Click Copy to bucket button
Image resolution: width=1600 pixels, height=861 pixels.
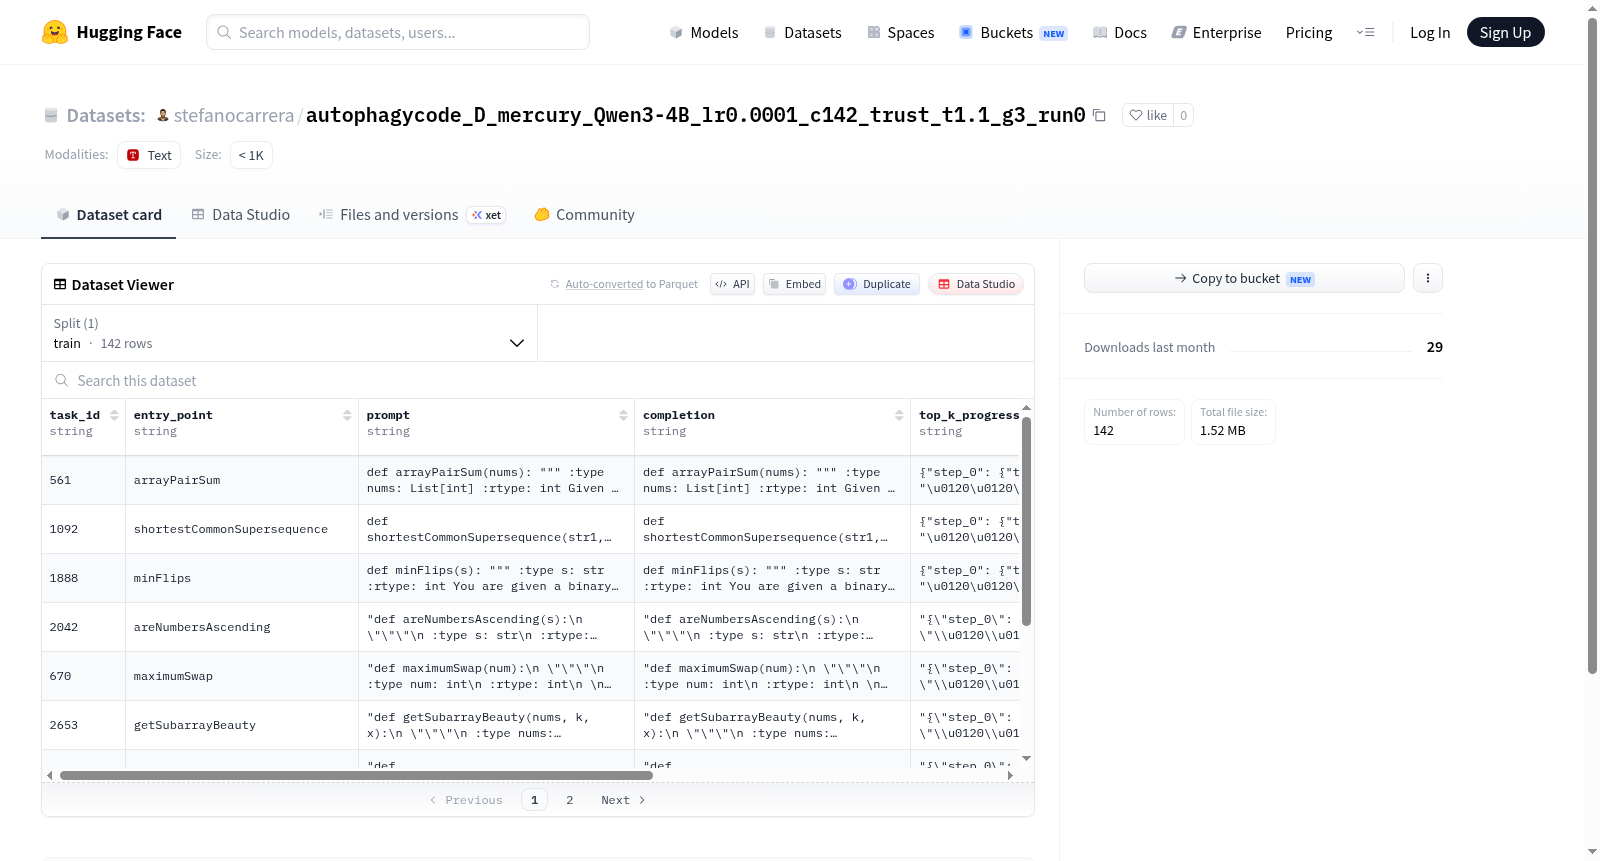(x=1244, y=278)
